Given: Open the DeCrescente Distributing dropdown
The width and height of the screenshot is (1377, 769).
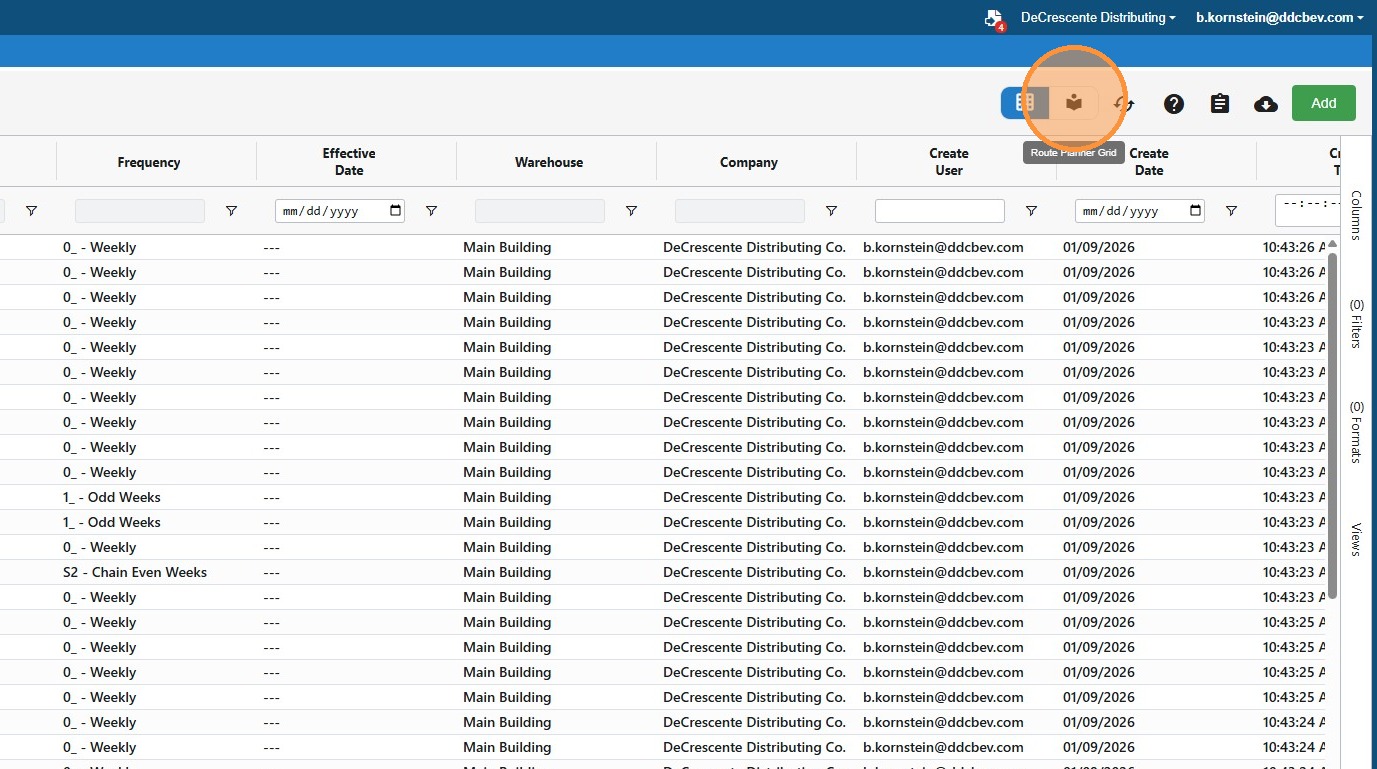Looking at the screenshot, I should click(1097, 17).
